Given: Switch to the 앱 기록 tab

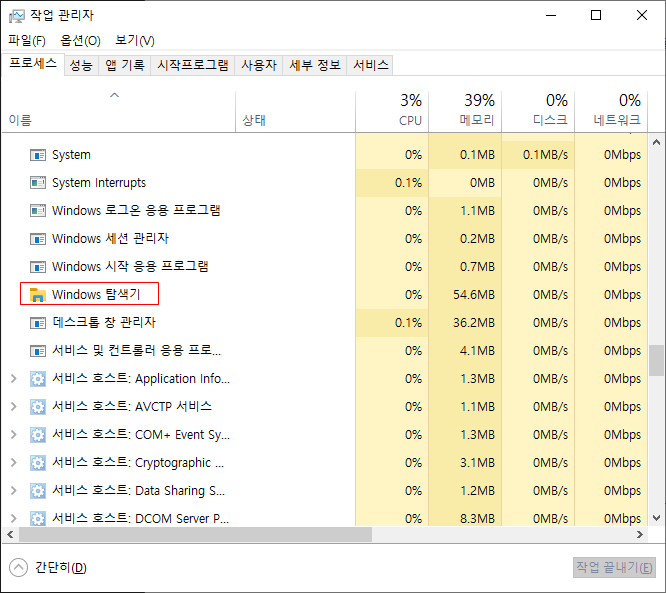Looking at the screenshot, I should pyautogui.click(x=124, y=65).
